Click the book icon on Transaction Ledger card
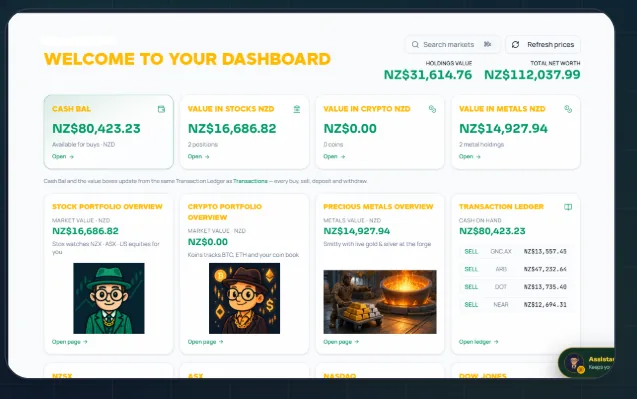 (x=568, y=207)
